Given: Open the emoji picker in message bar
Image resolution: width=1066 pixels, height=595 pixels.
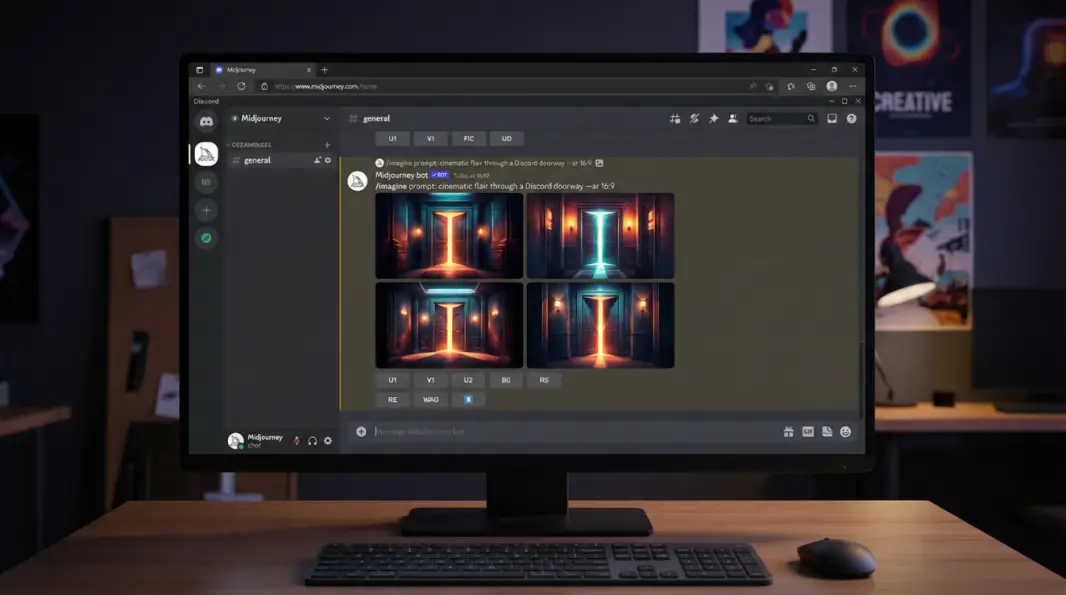Looking at the screenshot, I should click(x=845, y=432).
